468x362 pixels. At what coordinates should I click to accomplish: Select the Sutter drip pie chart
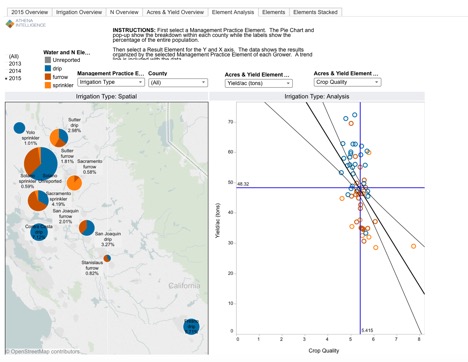click(59, 138)
